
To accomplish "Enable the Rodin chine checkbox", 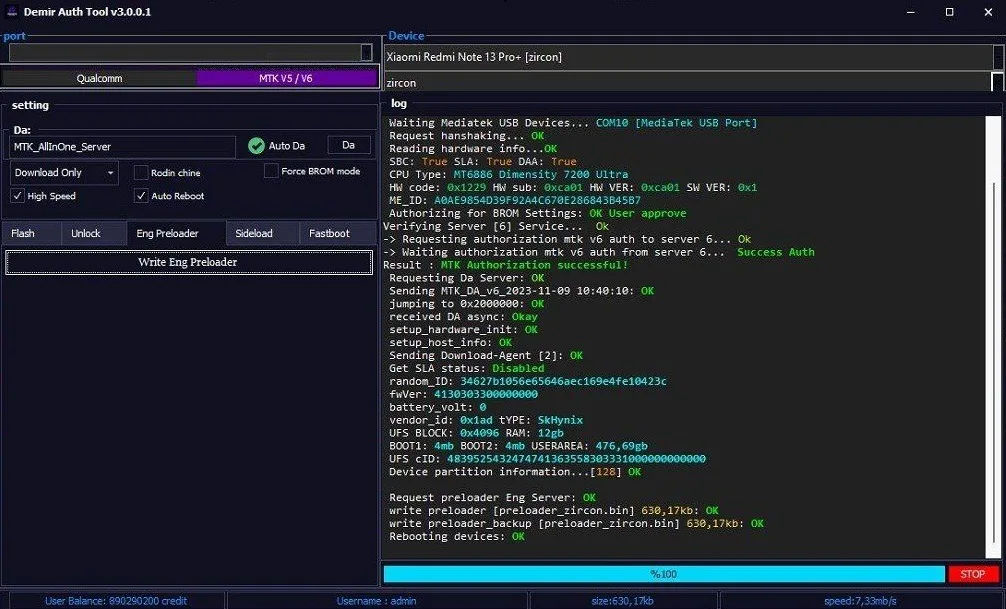I will pyautogui.click(x=141, y=172).
